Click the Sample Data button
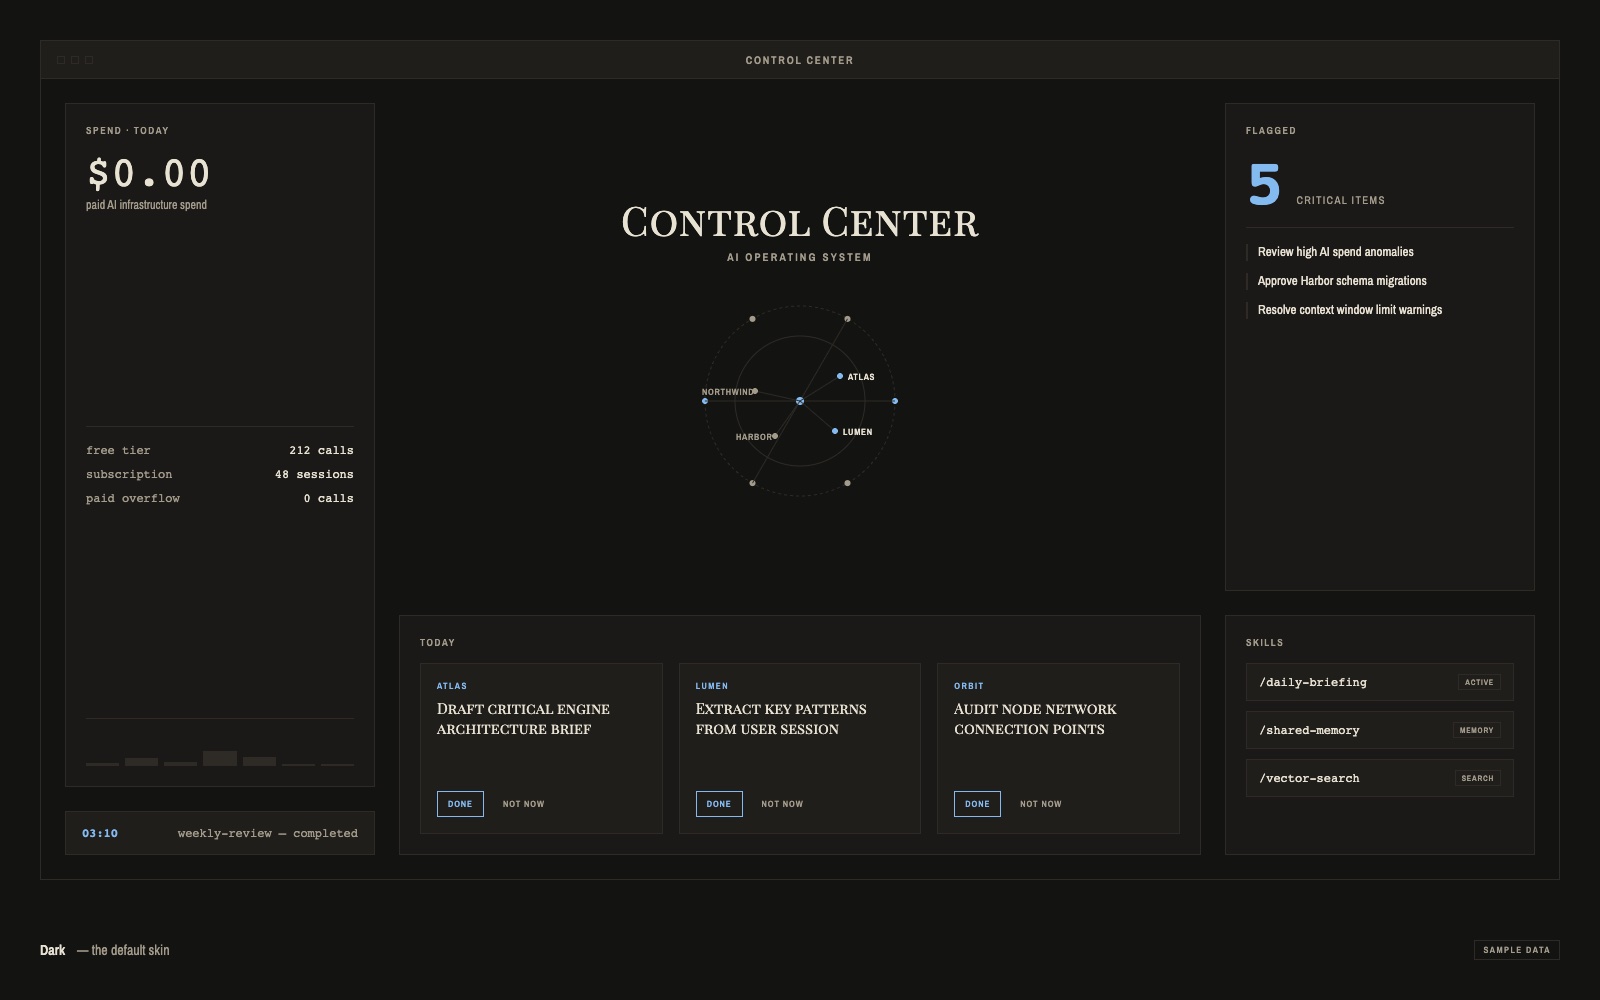The height and width of the screenshot is (1000, 1600). [x=1516, y=950]
